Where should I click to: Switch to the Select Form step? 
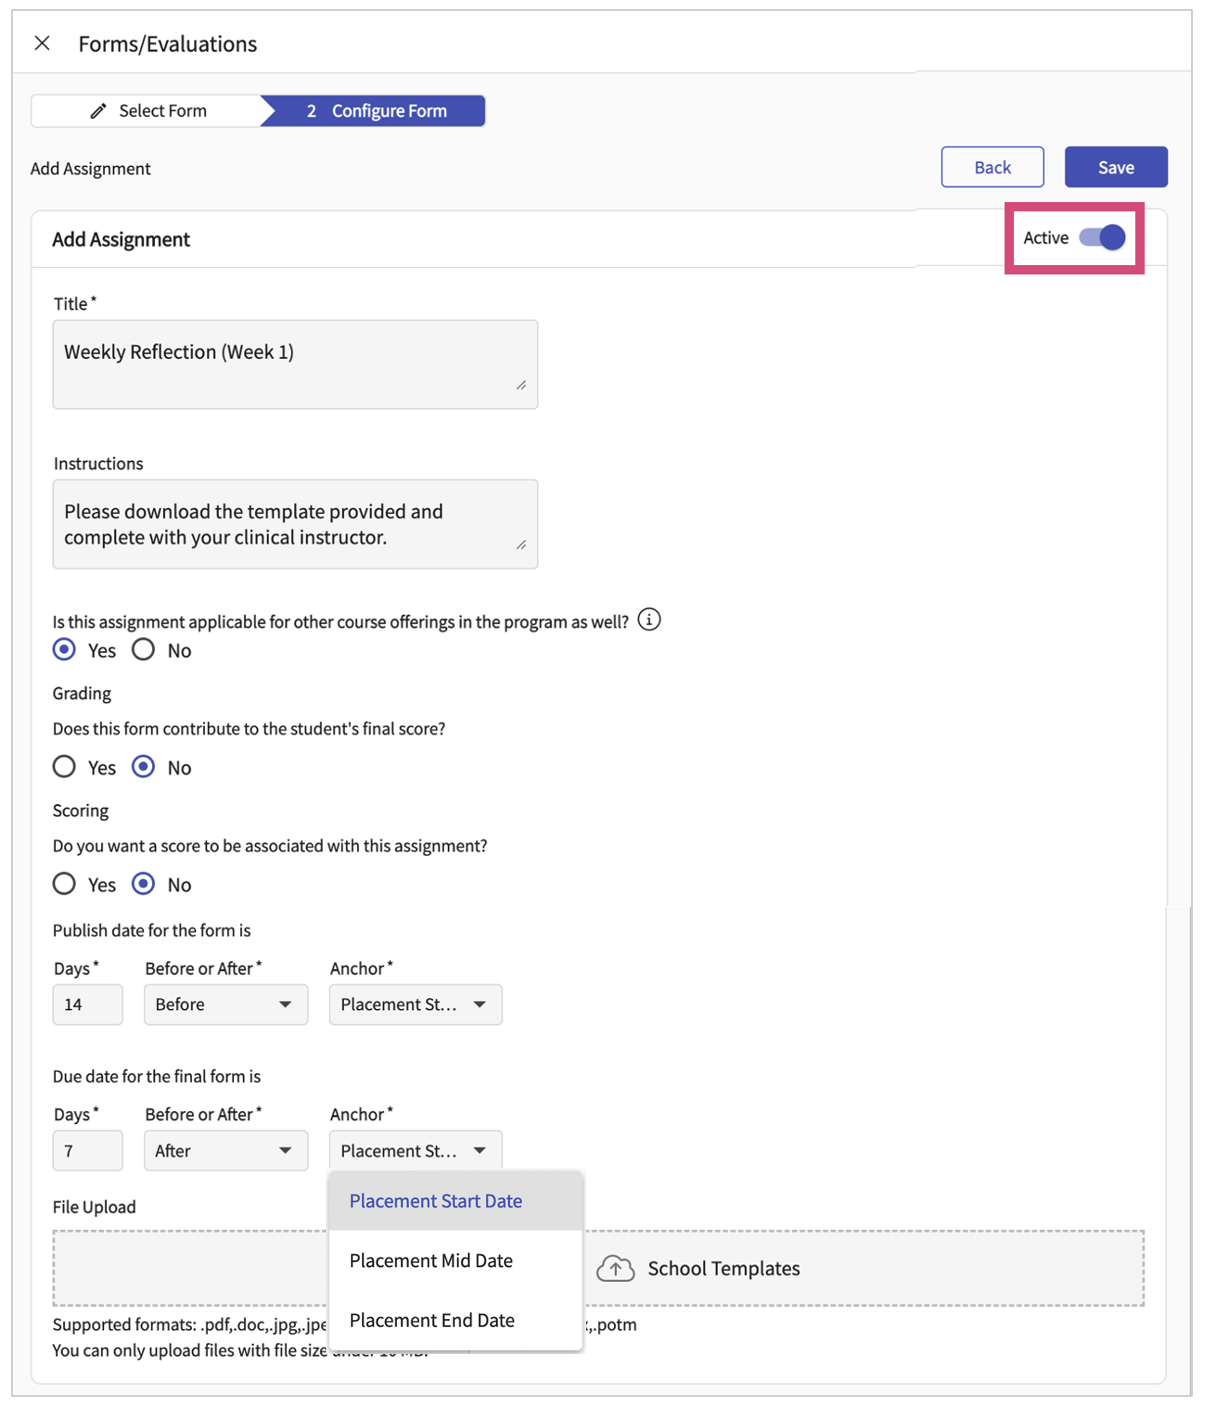coord(160,110)
